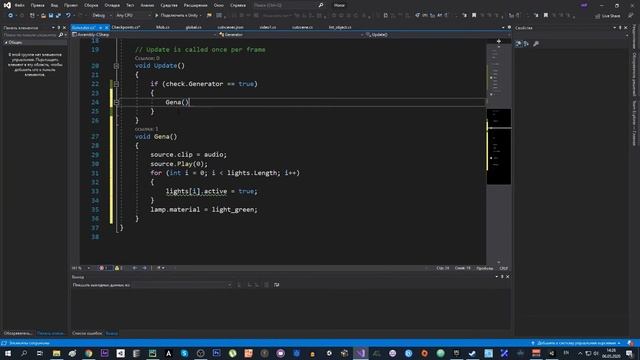640x360 pixels.
Task: Click the taskbar search icon
Action: [x=24, y=353]
